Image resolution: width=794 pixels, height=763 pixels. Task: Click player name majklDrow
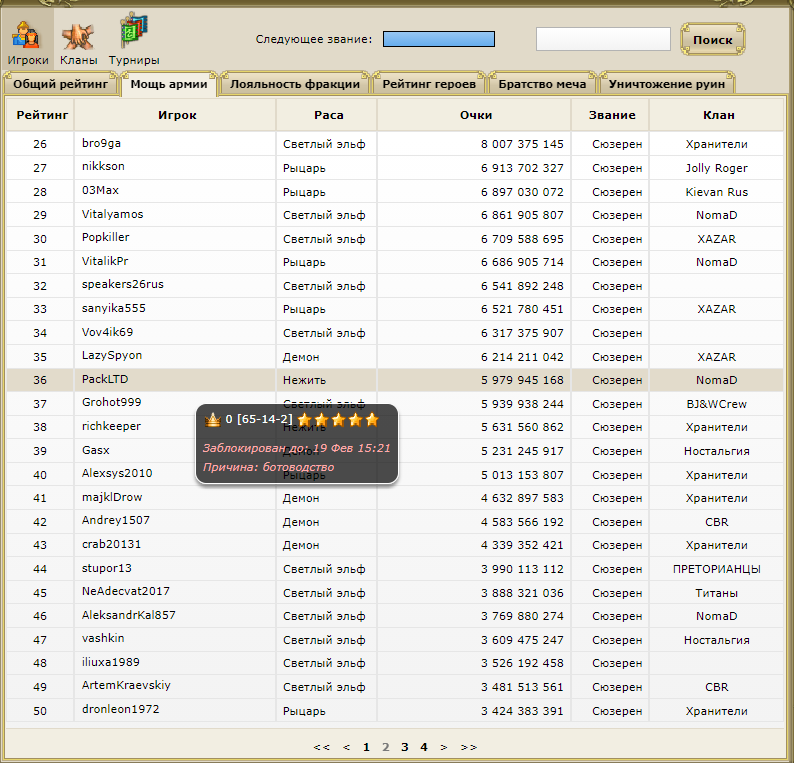(x=112, y=497)
